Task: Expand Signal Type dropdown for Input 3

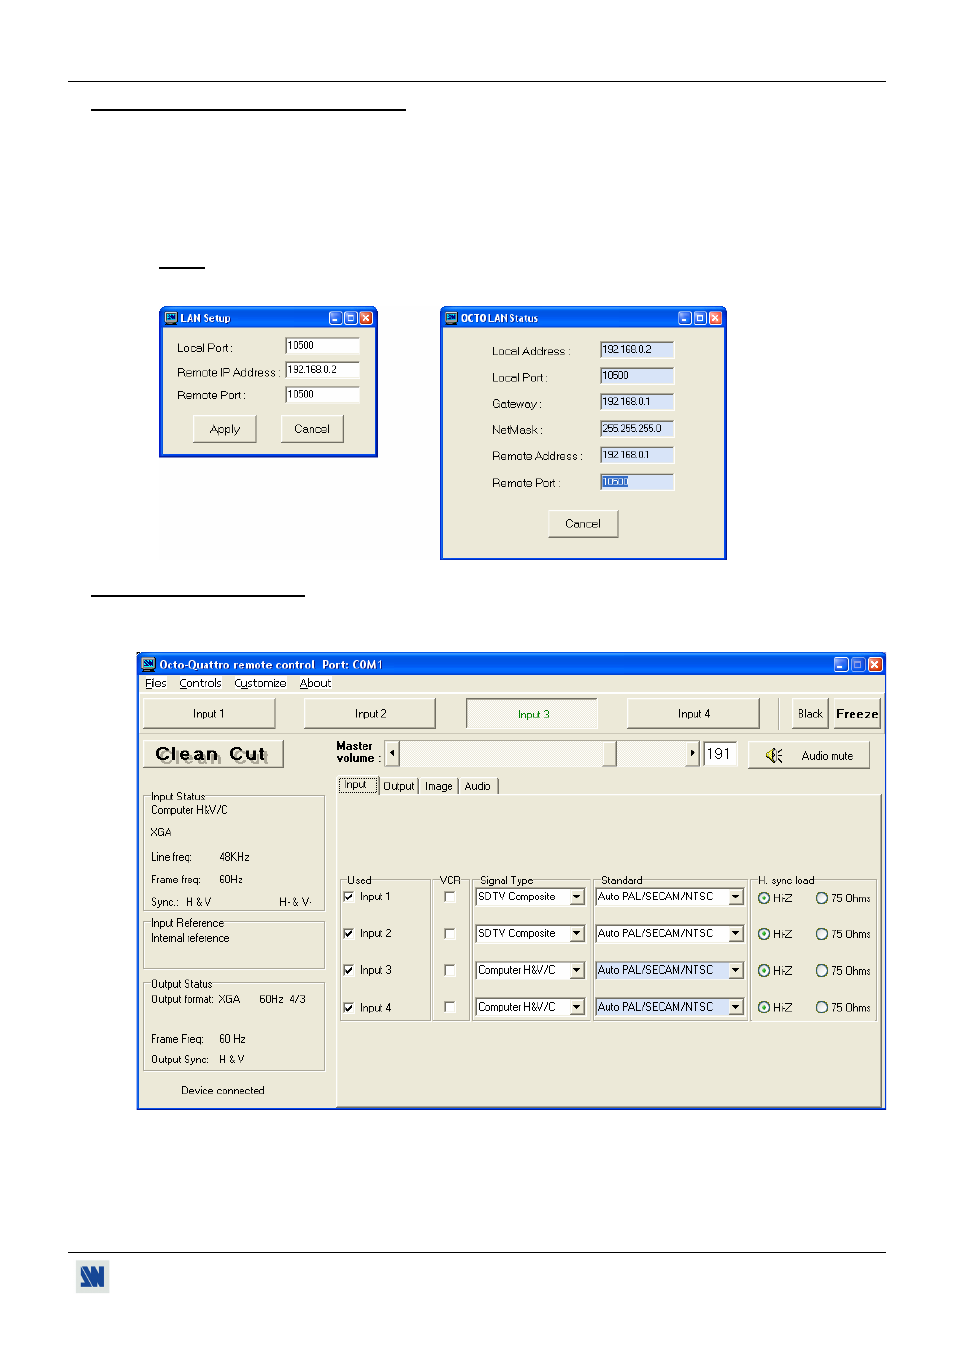Action: pyautogui.click(x=577, y=970)
